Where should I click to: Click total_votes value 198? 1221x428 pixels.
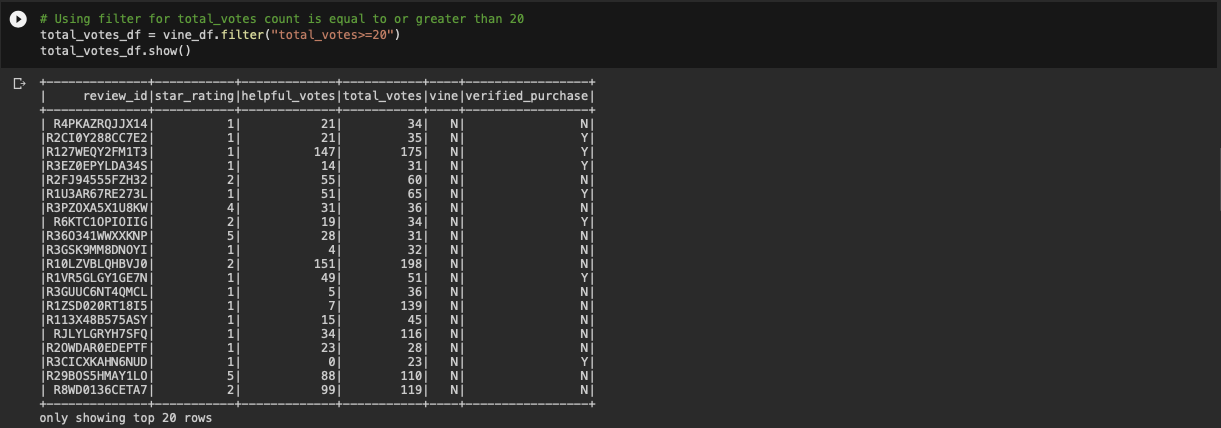click(412, 264)
